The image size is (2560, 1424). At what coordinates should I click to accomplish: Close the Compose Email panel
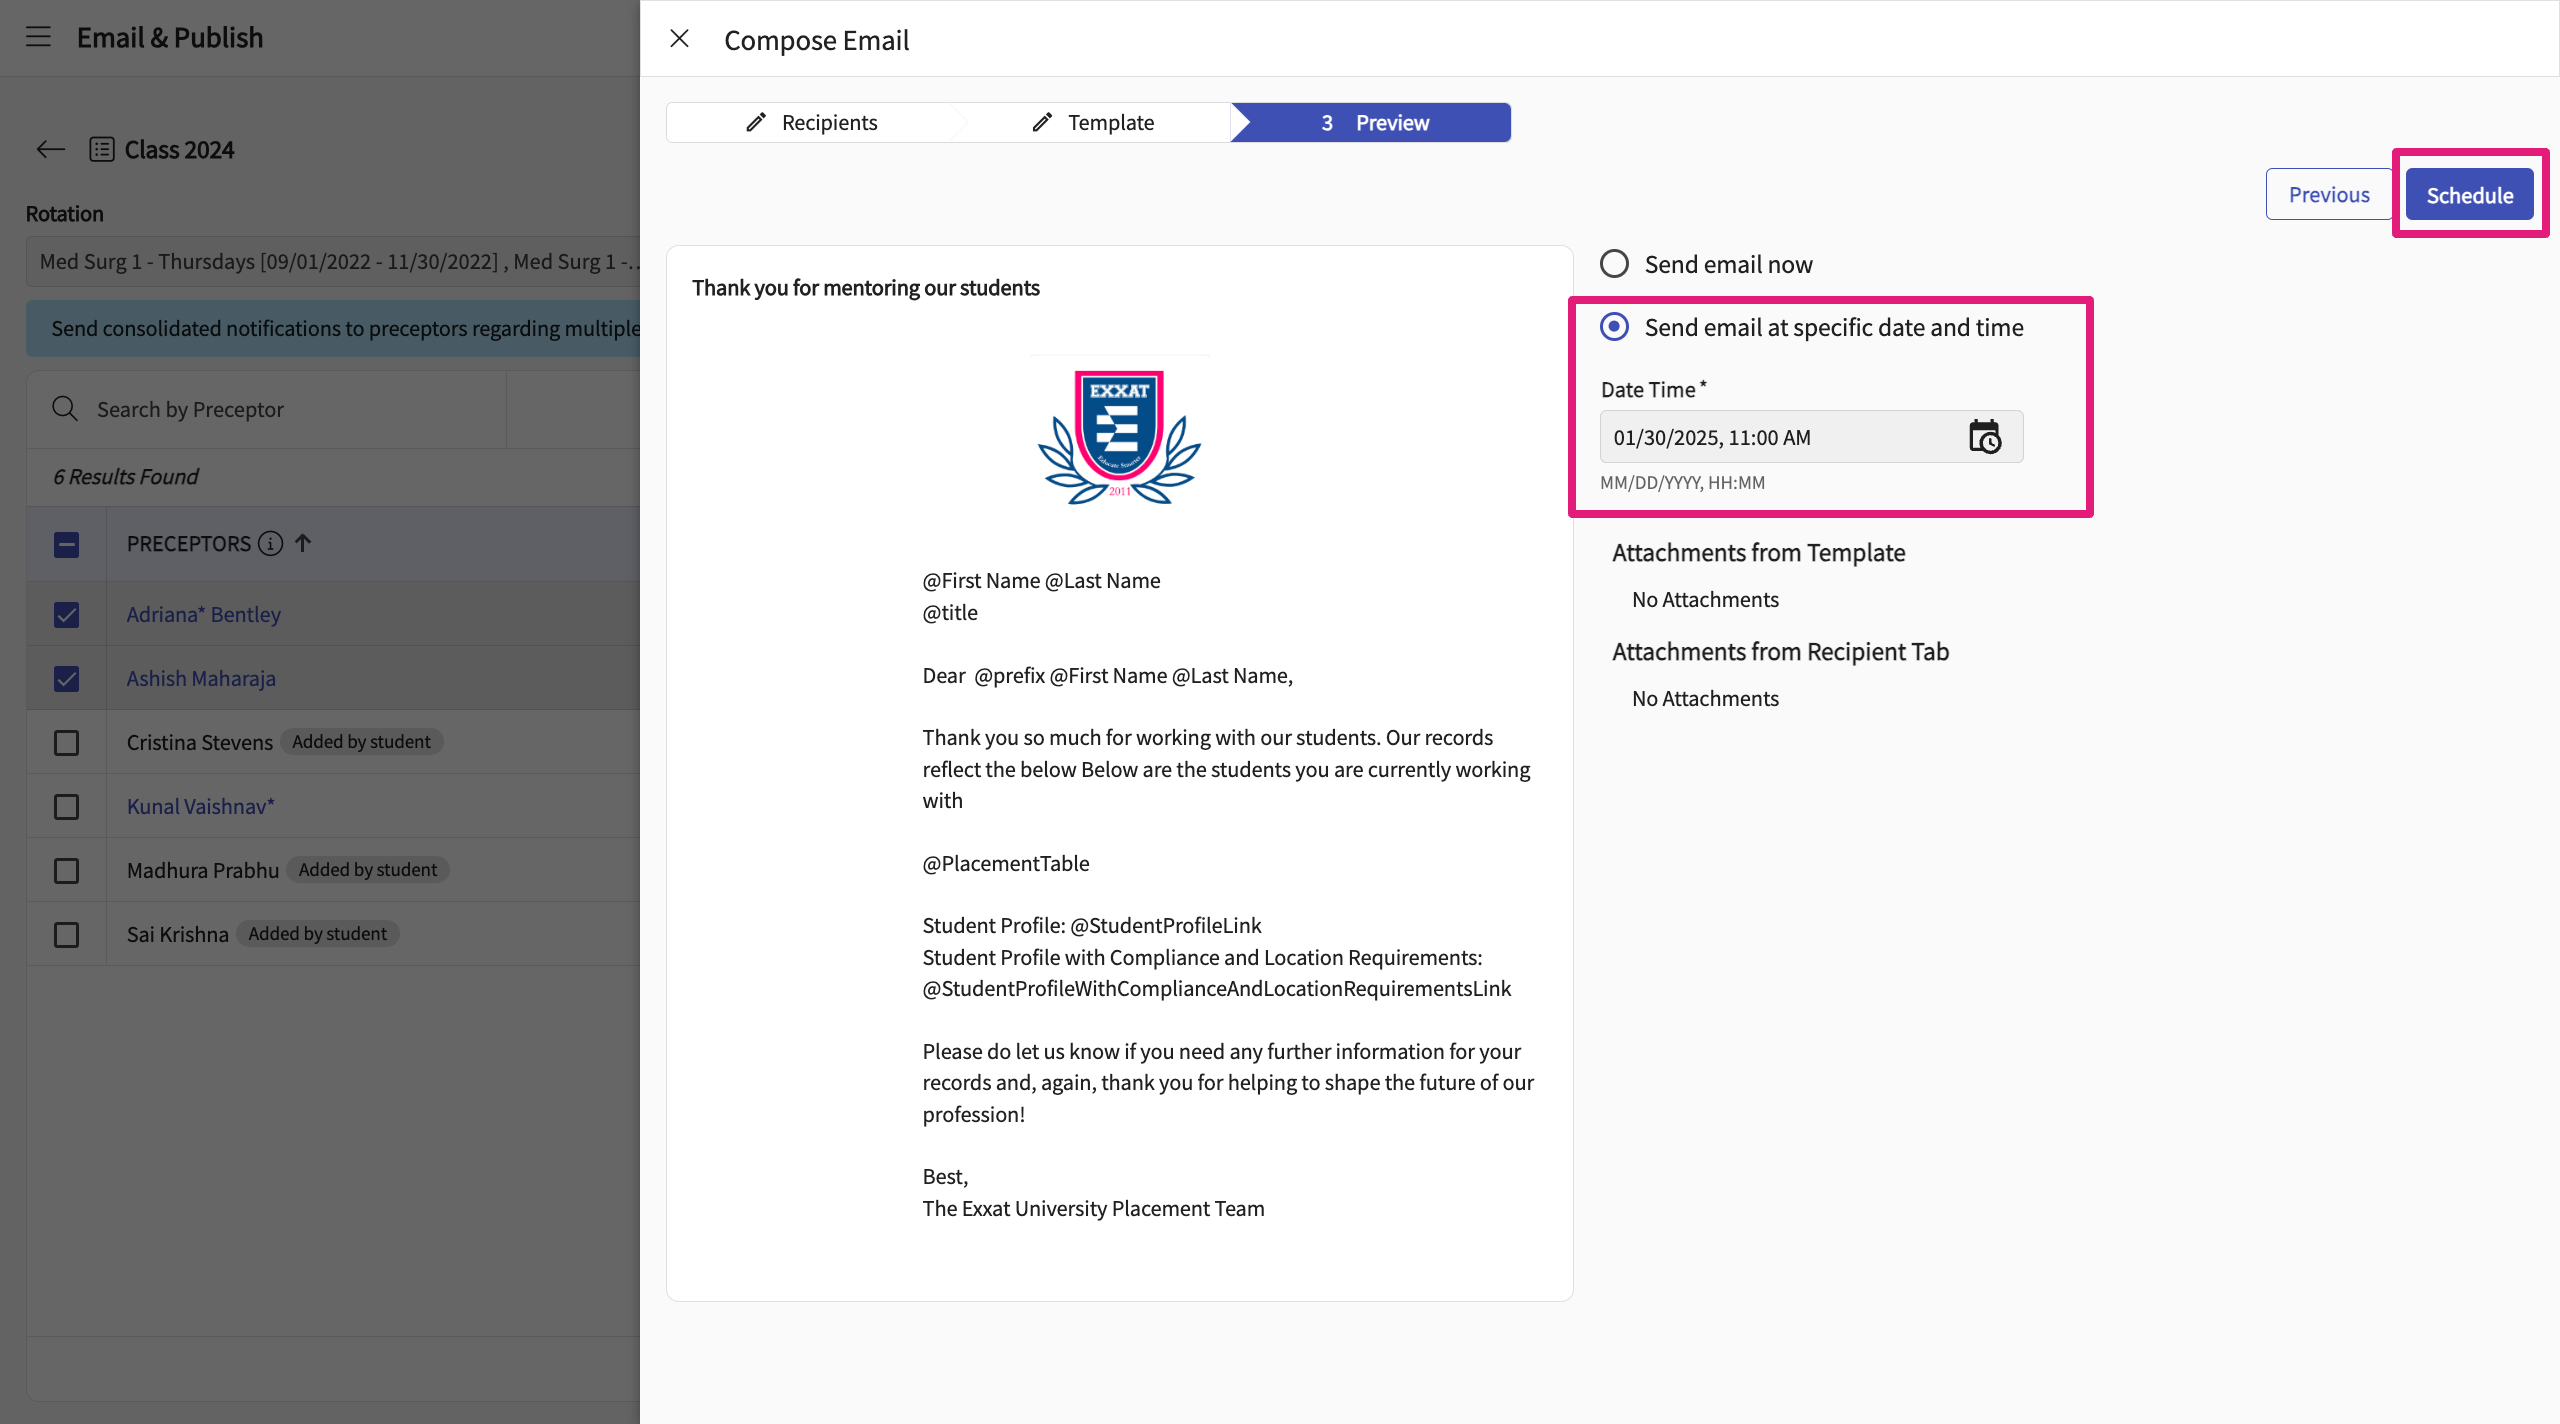point(679,39)
